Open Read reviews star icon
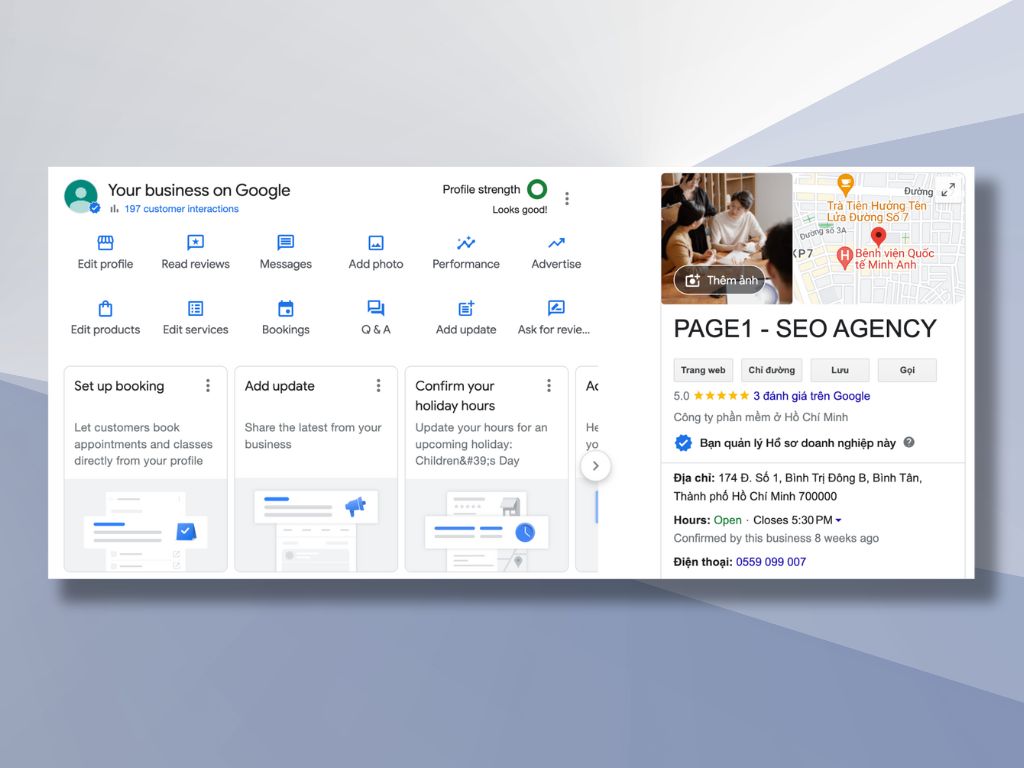 196,243
